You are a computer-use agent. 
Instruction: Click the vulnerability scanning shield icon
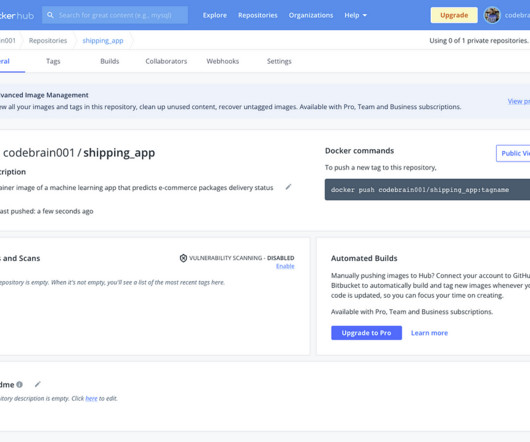(x=183, y=258)
